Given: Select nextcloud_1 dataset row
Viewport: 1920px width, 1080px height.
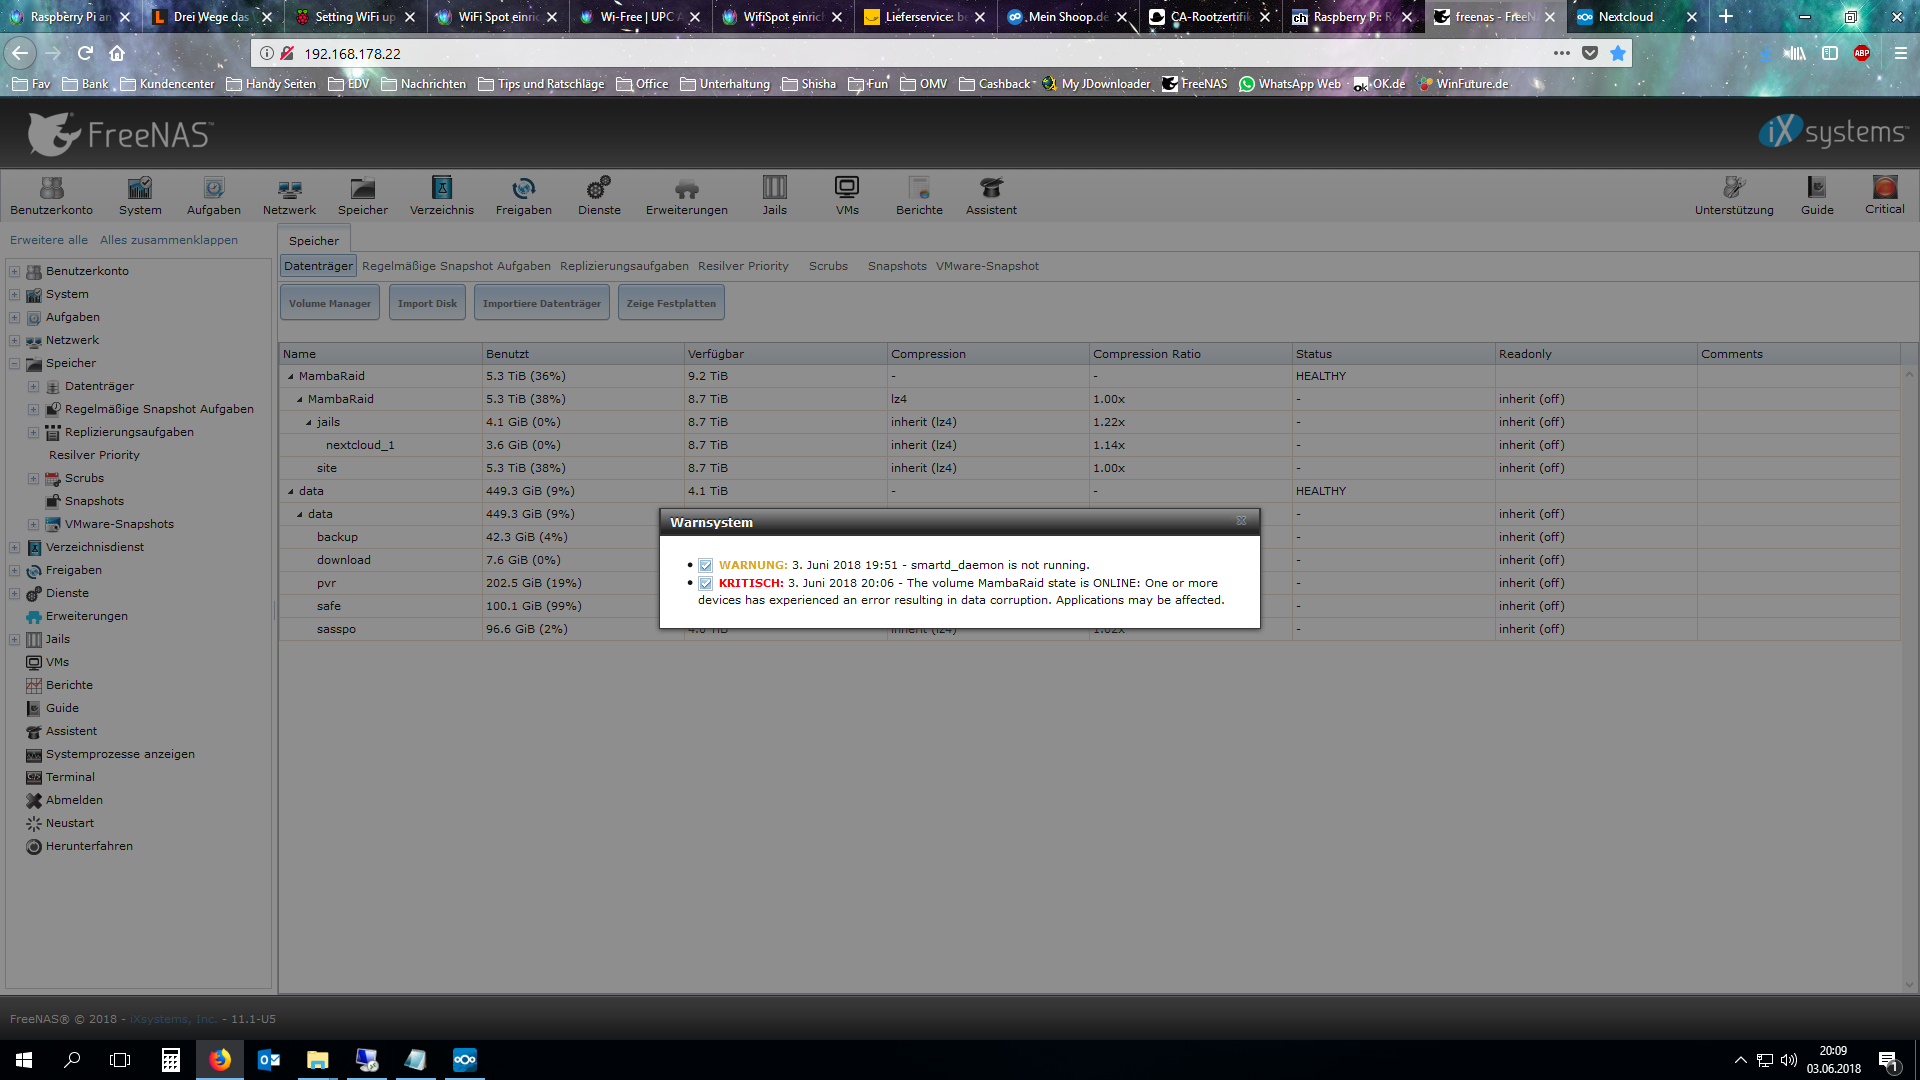Looking at the screenshot, I should [1089, 445].
